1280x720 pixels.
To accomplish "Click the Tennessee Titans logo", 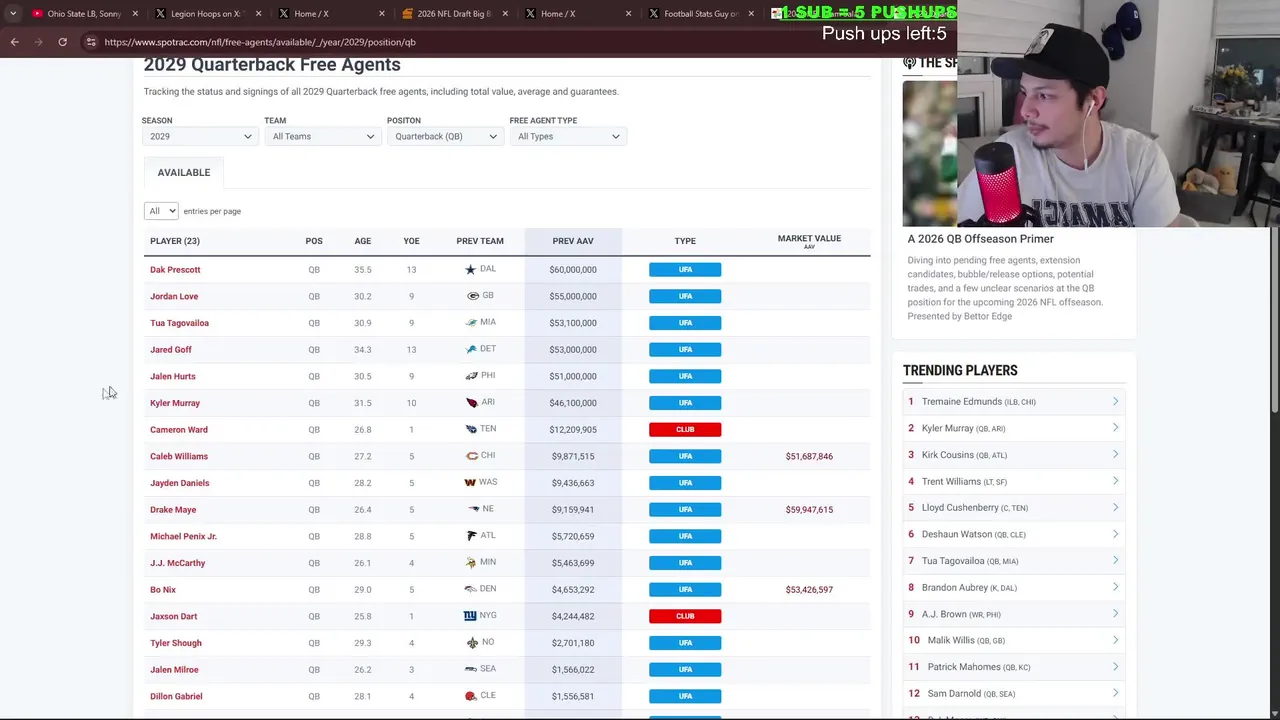I will coord(471,429).
